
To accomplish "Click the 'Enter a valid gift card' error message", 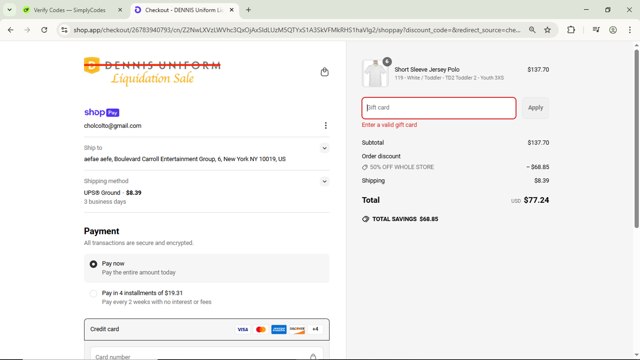I will tap(389, 125).
